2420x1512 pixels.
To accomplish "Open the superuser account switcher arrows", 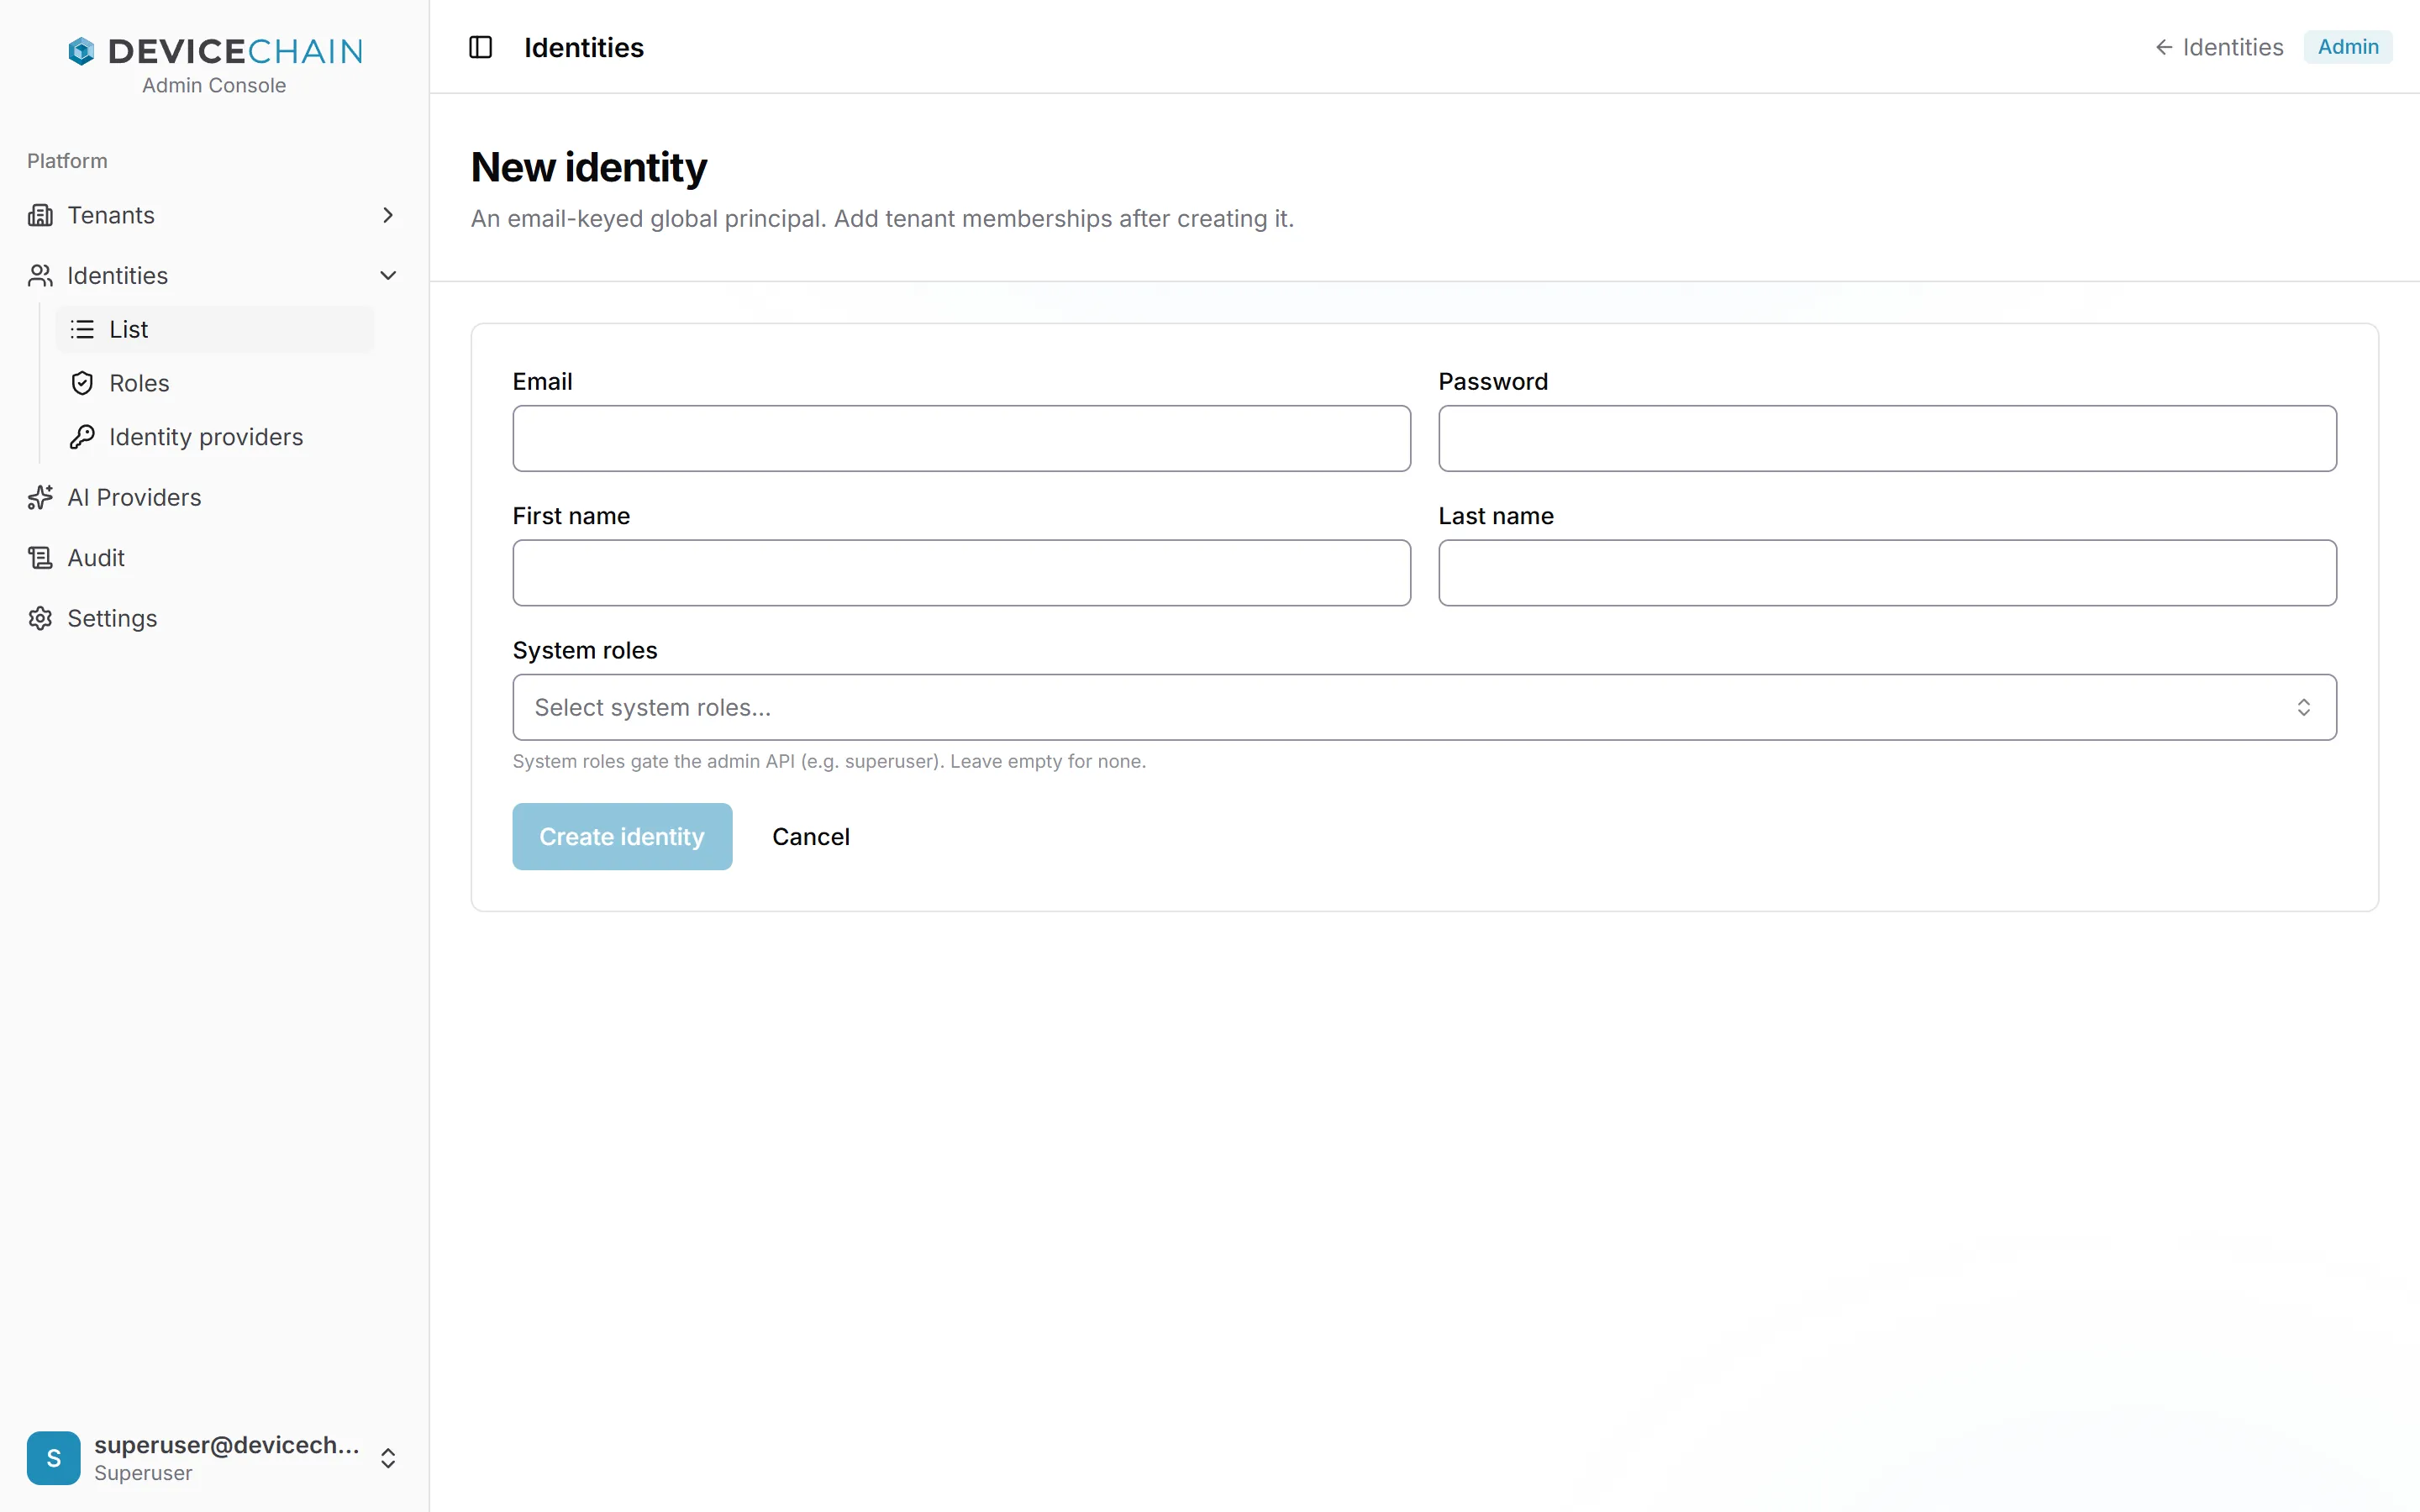I will point(388,1458).
